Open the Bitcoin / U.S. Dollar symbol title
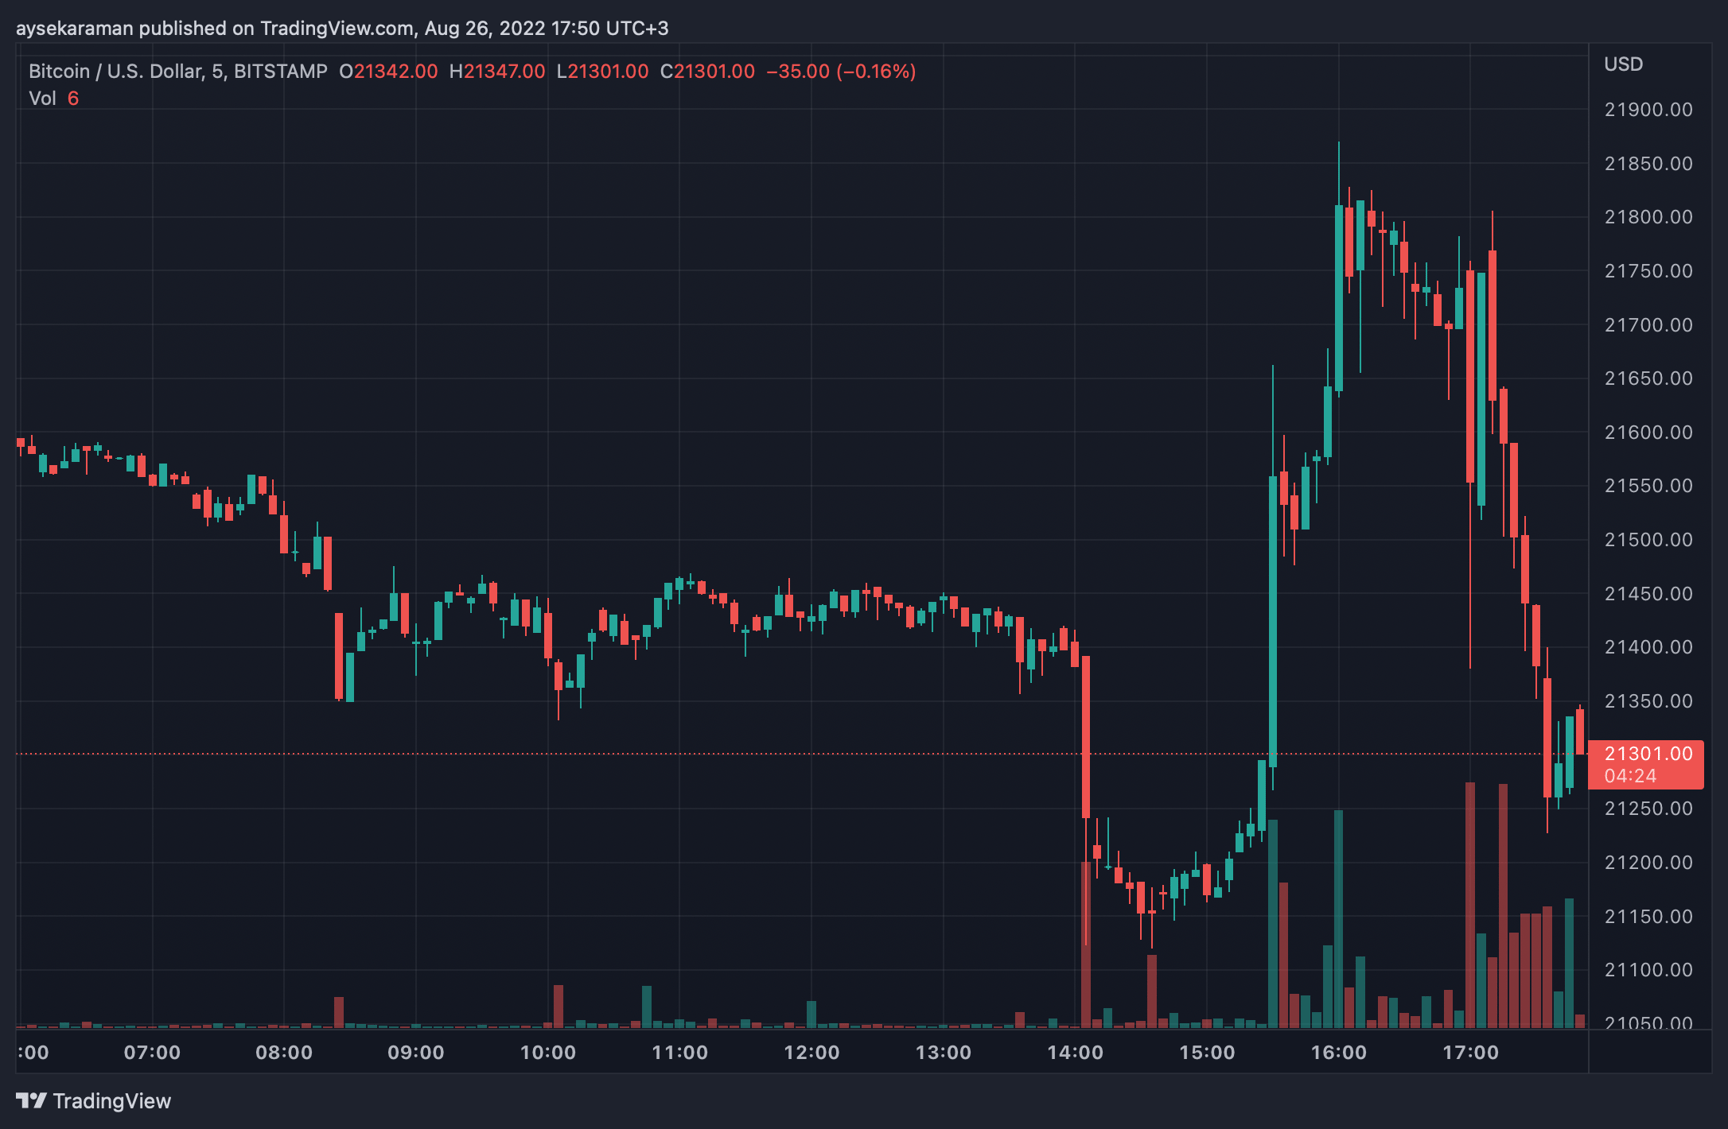 [x=115, y=71]
